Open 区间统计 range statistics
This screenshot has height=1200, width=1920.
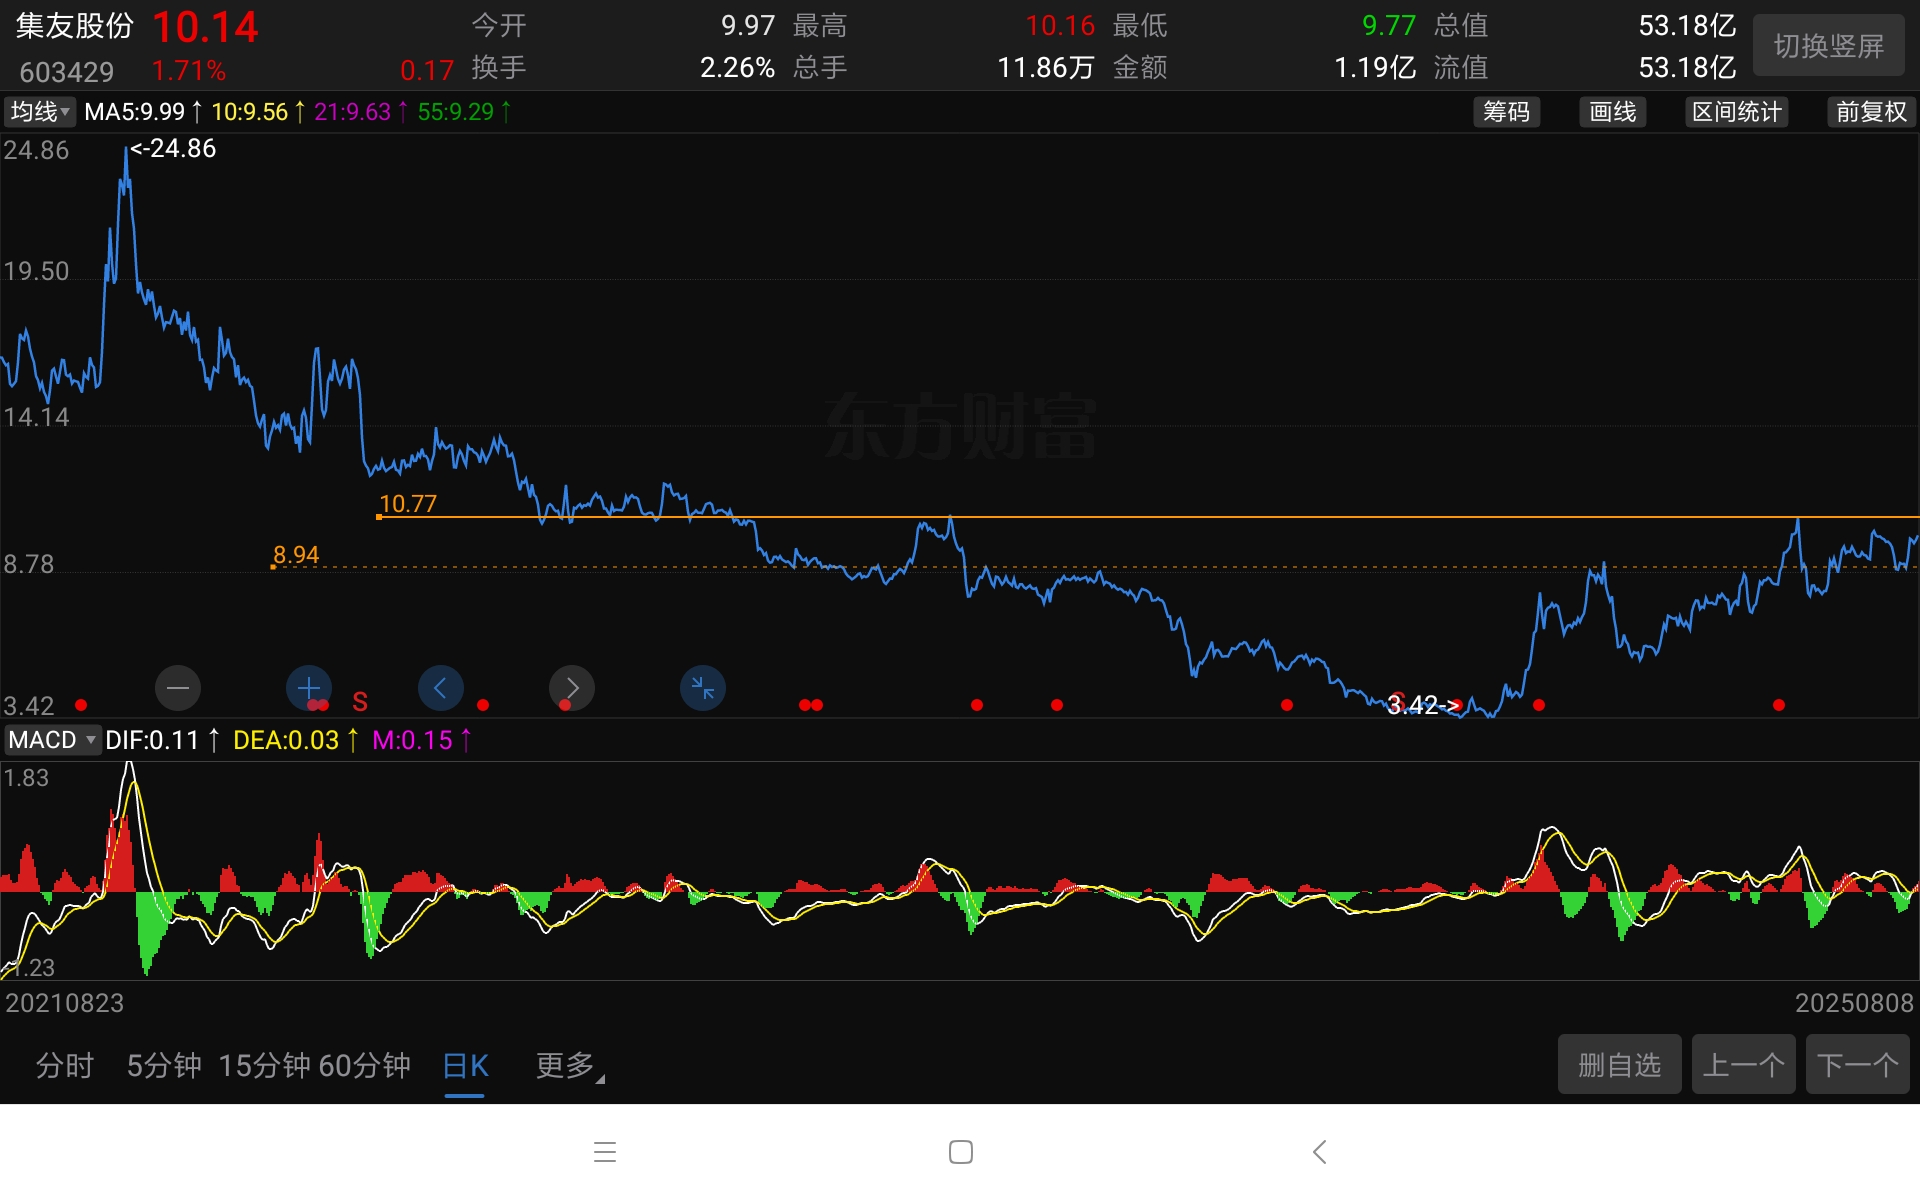click(x=1737, y=112)
